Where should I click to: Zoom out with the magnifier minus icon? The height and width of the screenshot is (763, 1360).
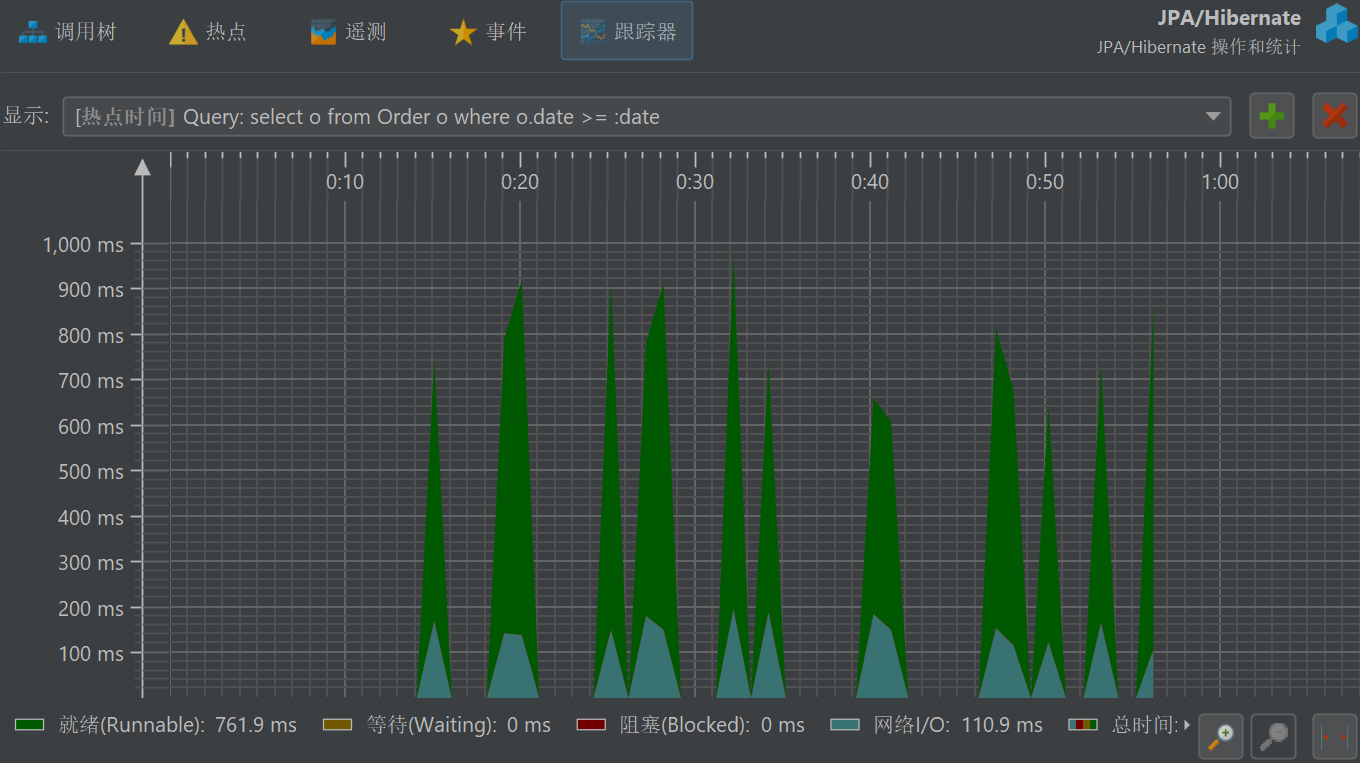pyautogui.click(x=1274, y=736)
